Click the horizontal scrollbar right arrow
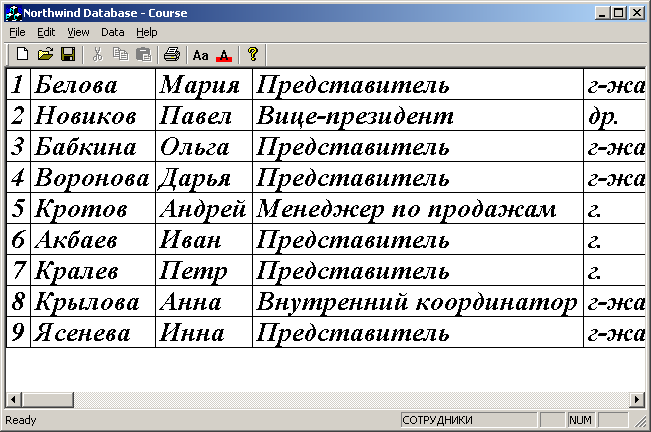 (637, 400)
